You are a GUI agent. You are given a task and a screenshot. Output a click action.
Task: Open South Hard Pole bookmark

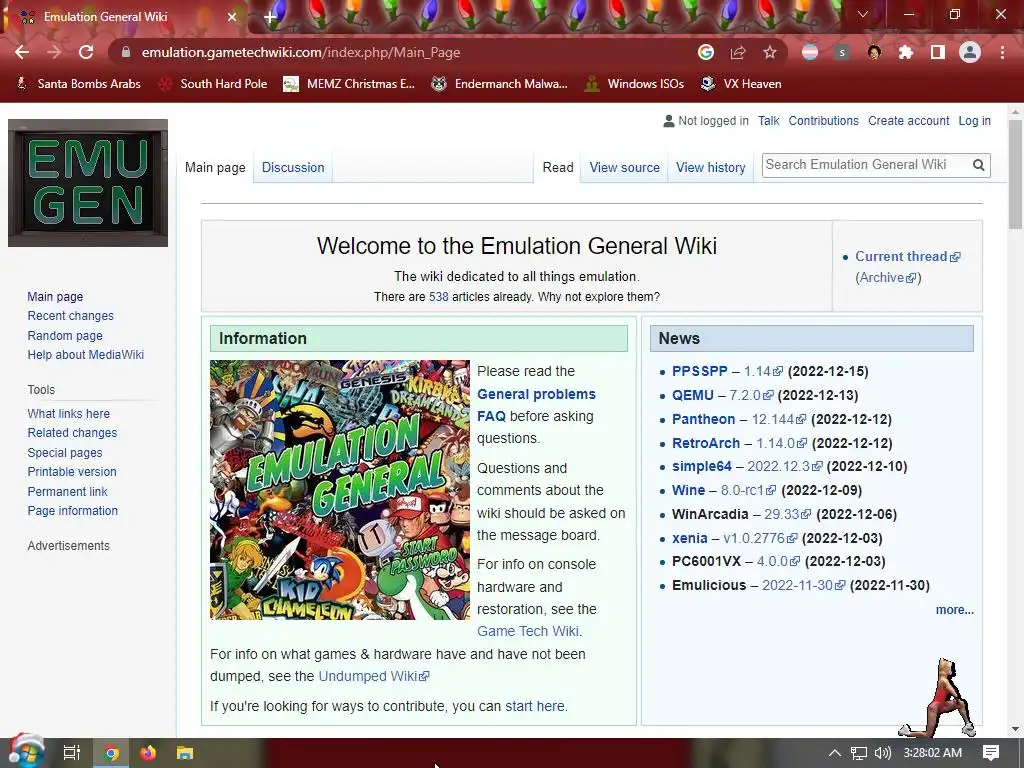(214, 84)
